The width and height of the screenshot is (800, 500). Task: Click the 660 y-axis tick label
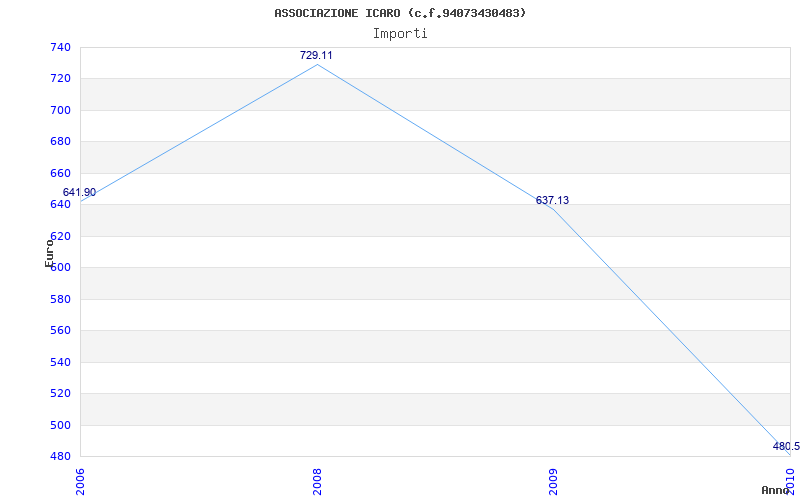[61, 173]
